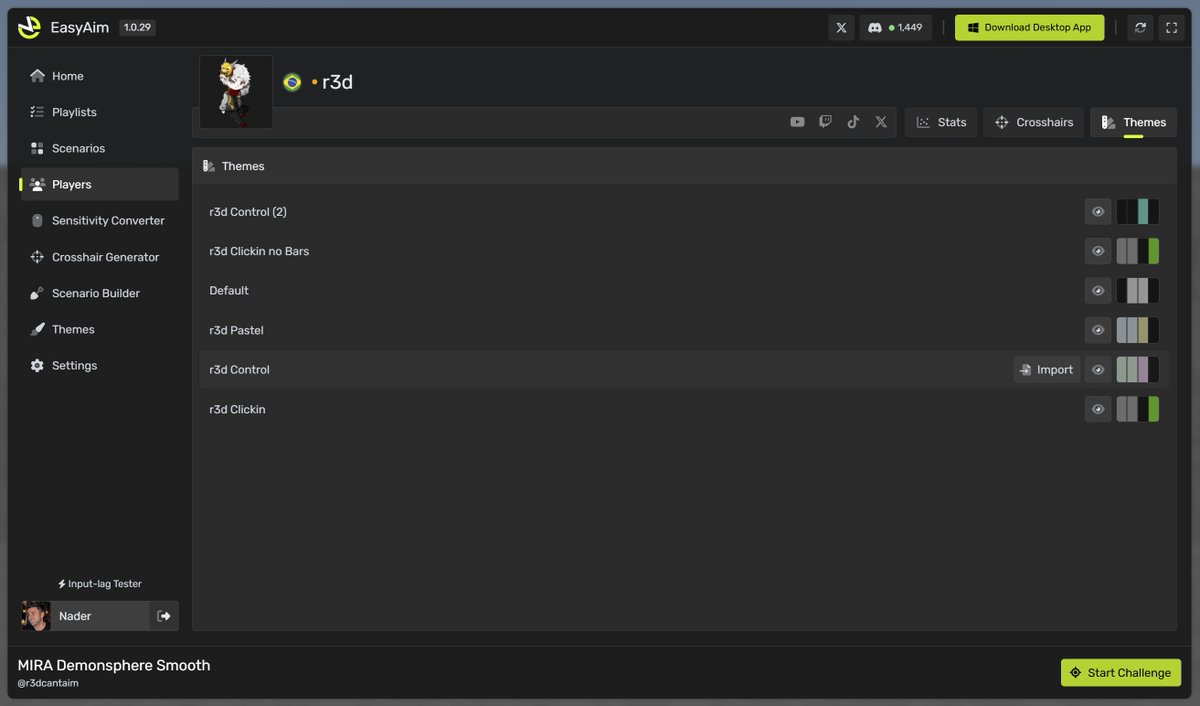The image size is (1200, 706).
Task: Enter fullscreen with the expand icon
Action: coord(1171,28)
